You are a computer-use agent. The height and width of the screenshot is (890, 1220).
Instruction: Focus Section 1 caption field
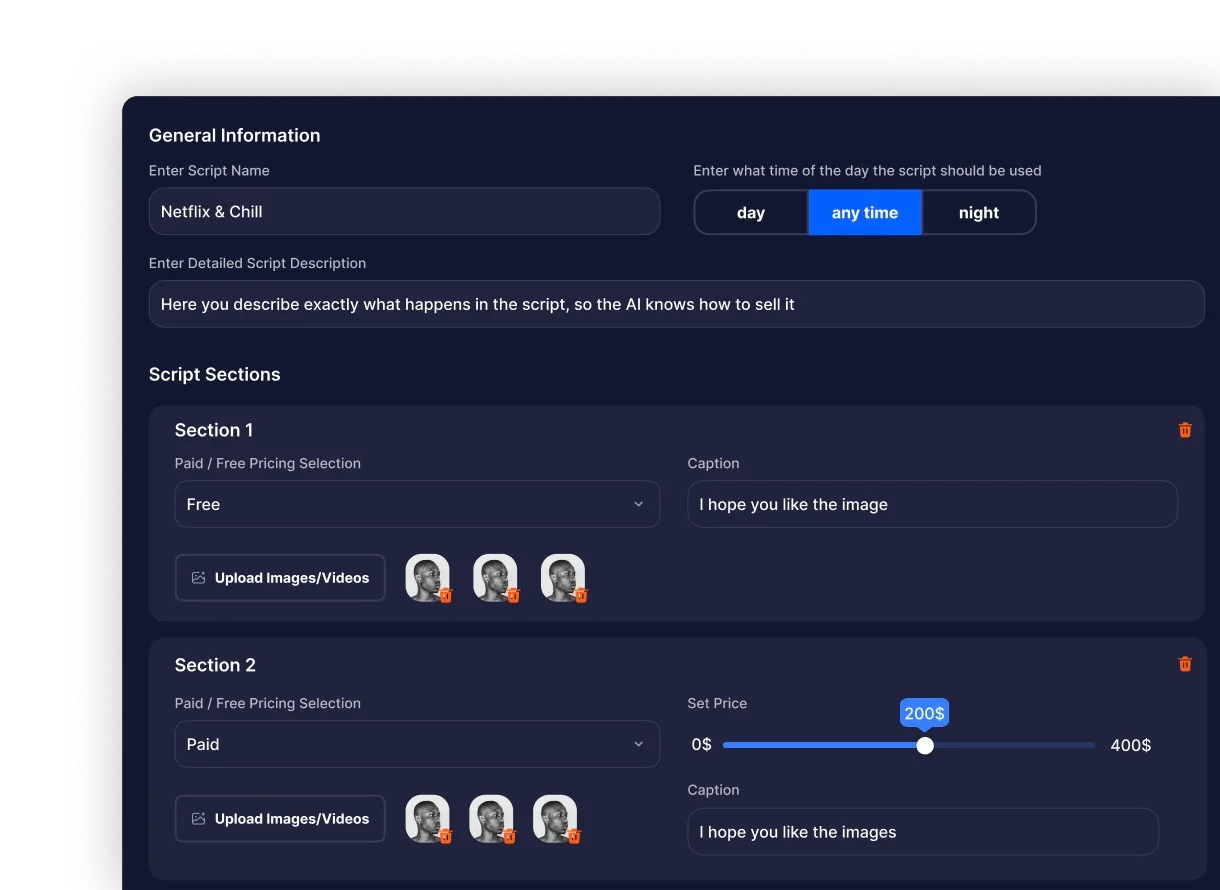coord(932,504)
